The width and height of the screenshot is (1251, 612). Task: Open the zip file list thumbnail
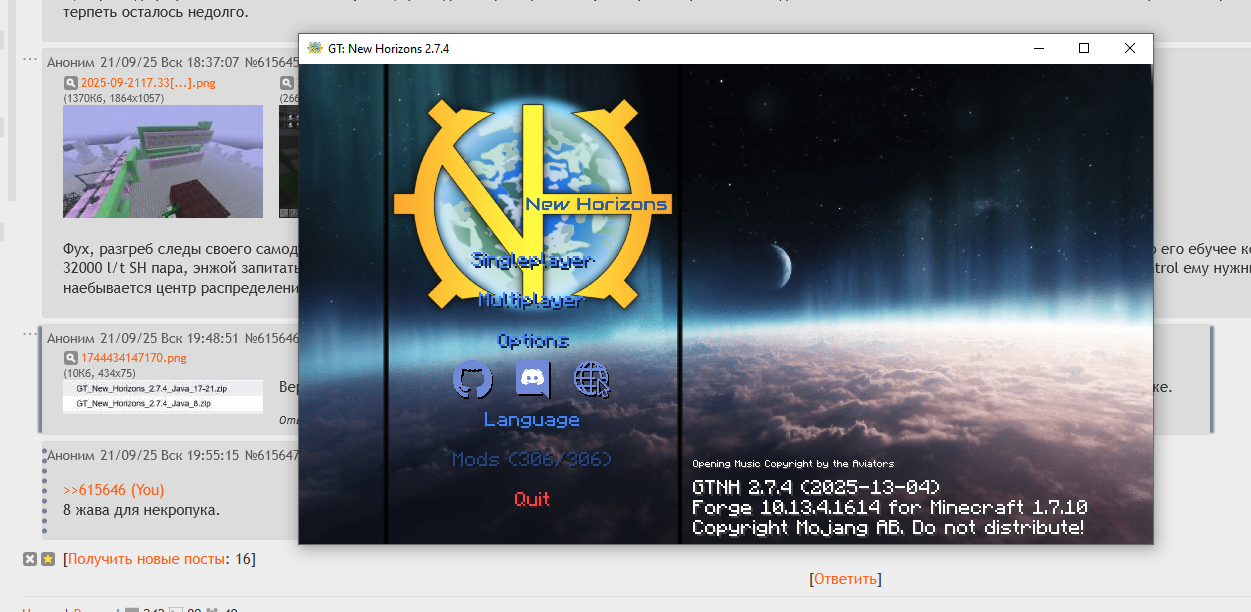[163, 396]
